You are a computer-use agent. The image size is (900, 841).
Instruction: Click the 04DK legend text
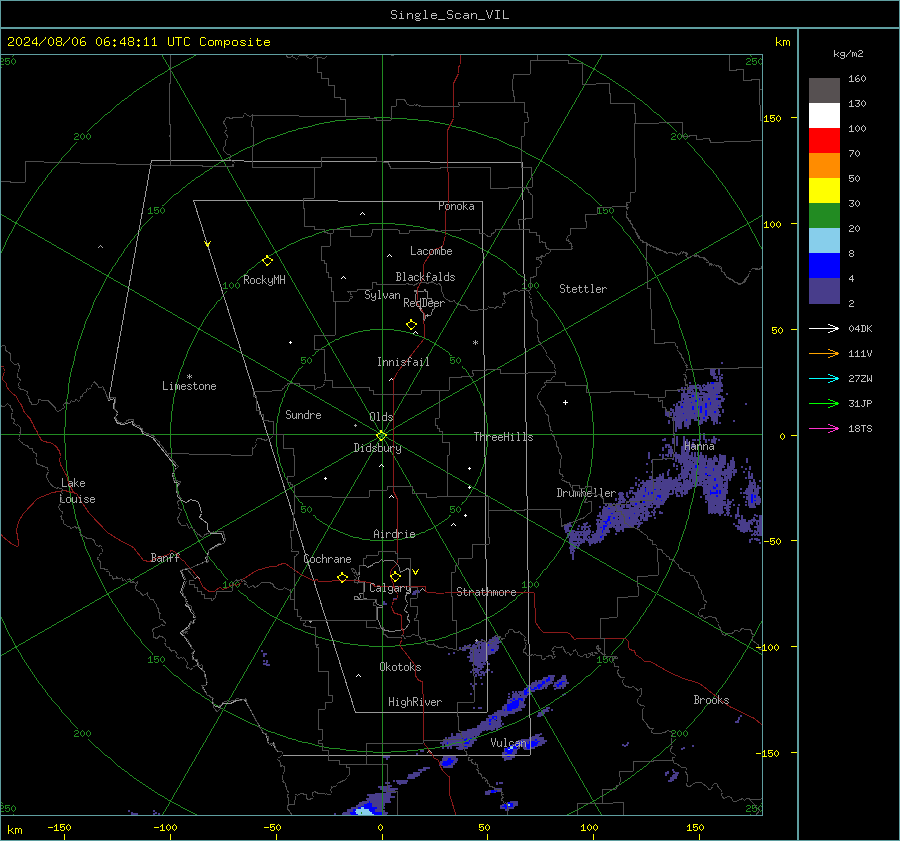[860, 329]
